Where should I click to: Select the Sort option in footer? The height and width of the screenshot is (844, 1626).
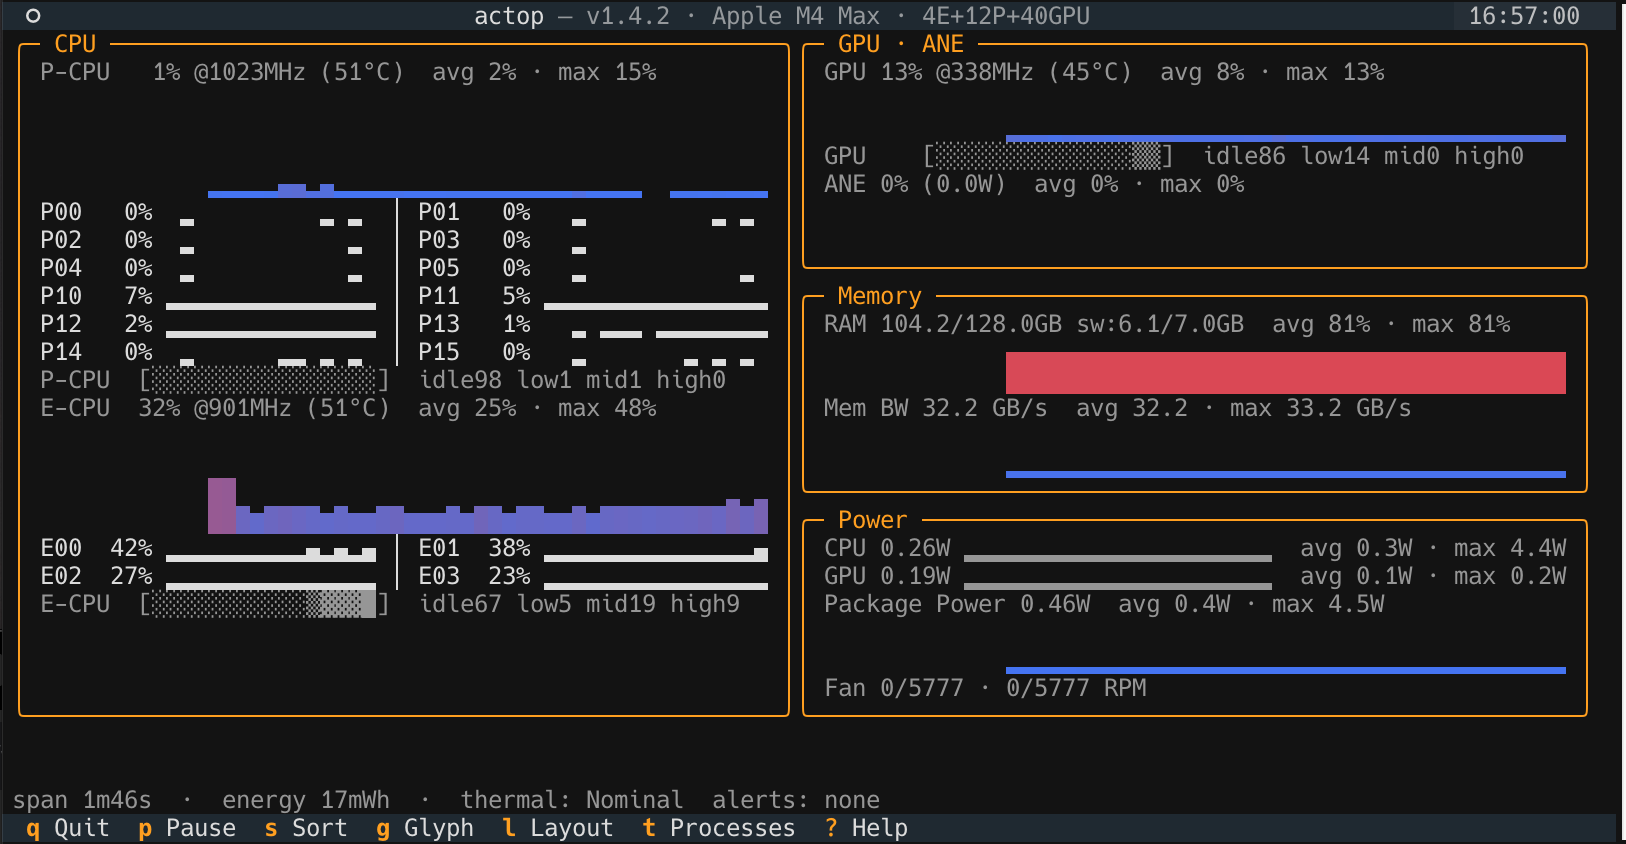pyautogui.click(x=306, y=828)
